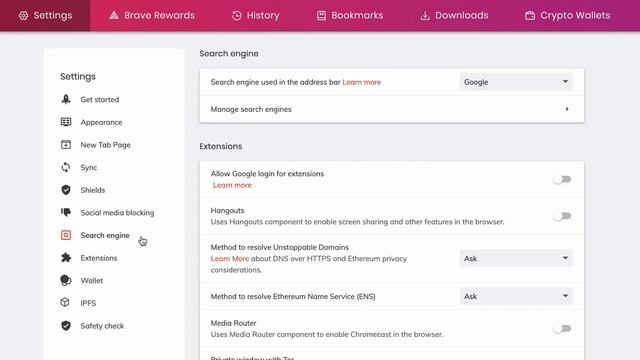Click Learn more beside address bar search engine
This screenshot has height=360, width=640.
pyautogui.click(x=362, y=82)
